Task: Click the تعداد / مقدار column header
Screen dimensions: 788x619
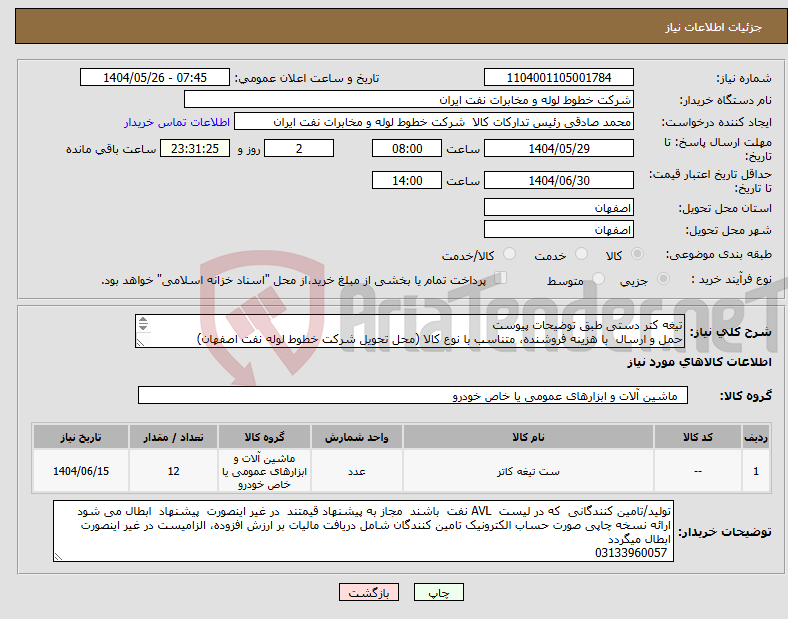Action: coord(173,437)
